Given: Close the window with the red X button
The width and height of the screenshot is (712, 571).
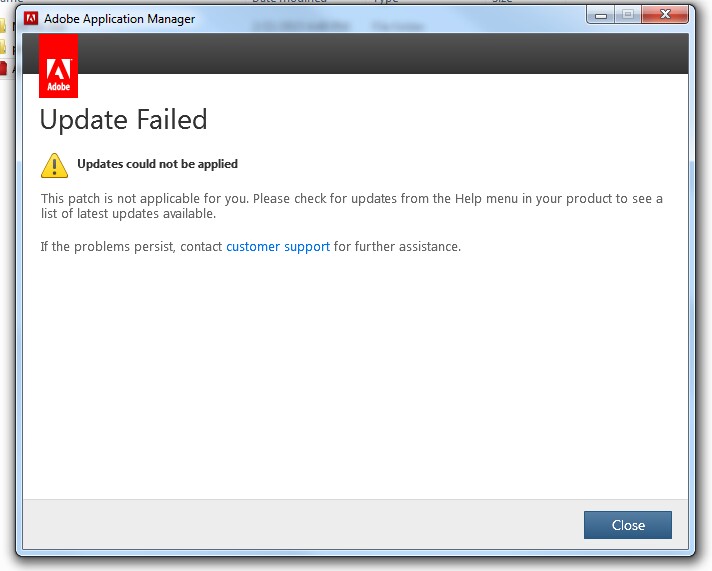Looking at the screenshot, I should click(x=665, y=15).
